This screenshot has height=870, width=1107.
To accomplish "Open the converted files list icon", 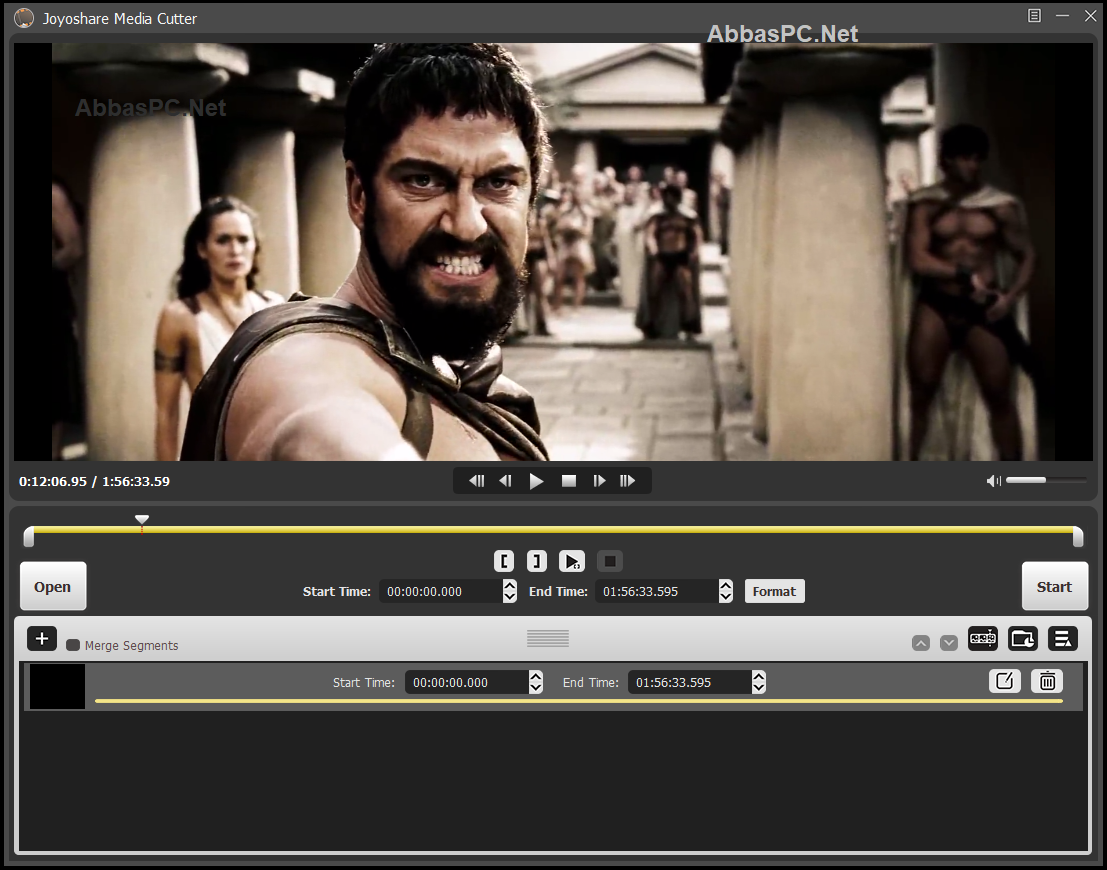I will (x=1063, y=638).
